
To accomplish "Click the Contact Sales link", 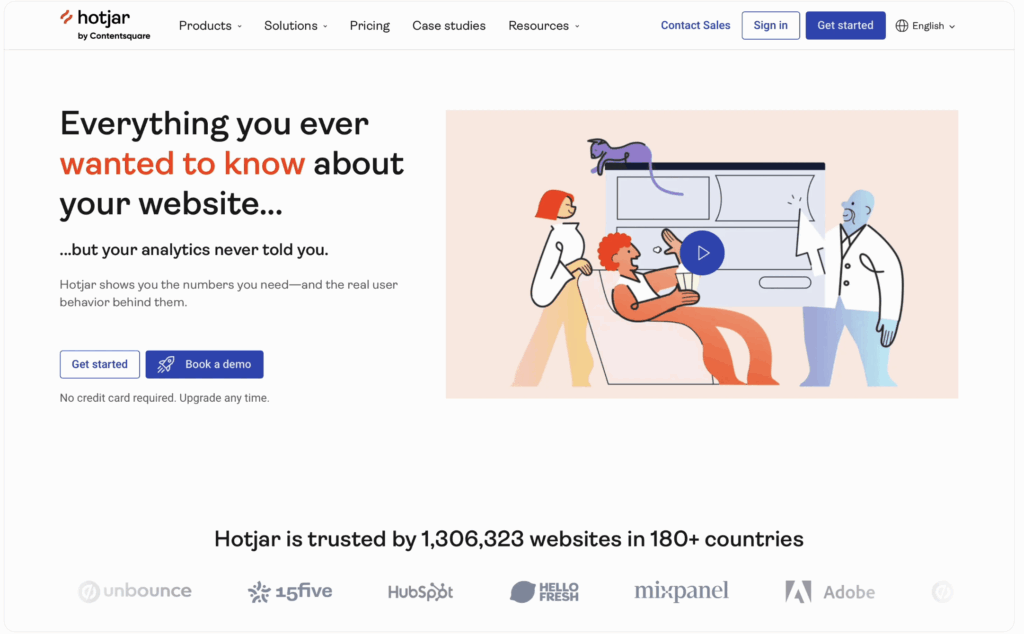I will point(695,25).
